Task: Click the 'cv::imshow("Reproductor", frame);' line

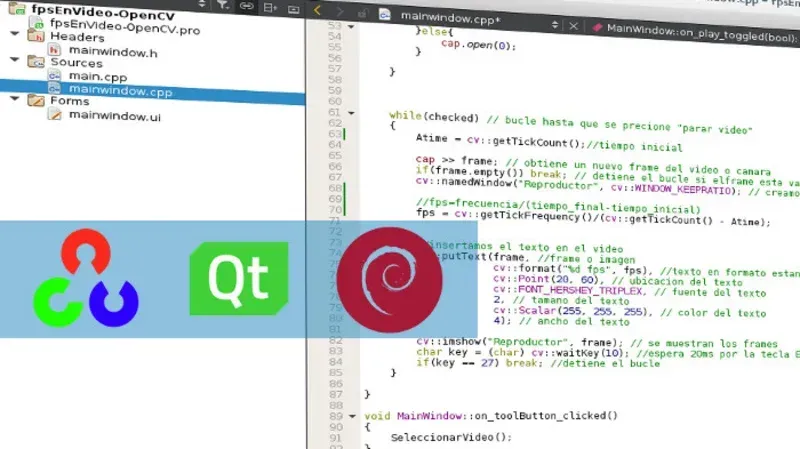Action: [519, 342]
